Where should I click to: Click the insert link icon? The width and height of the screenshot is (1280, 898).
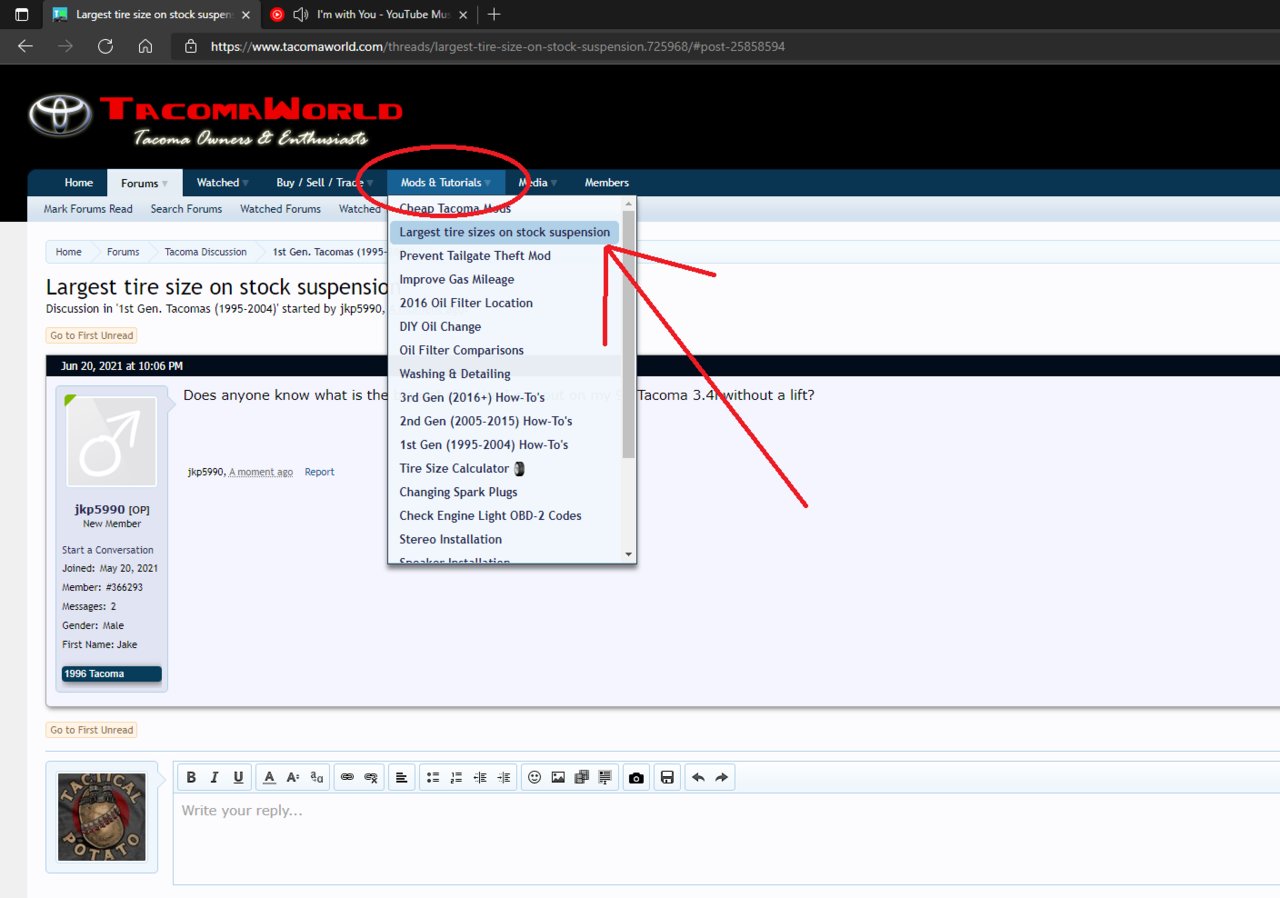(347, 777)
